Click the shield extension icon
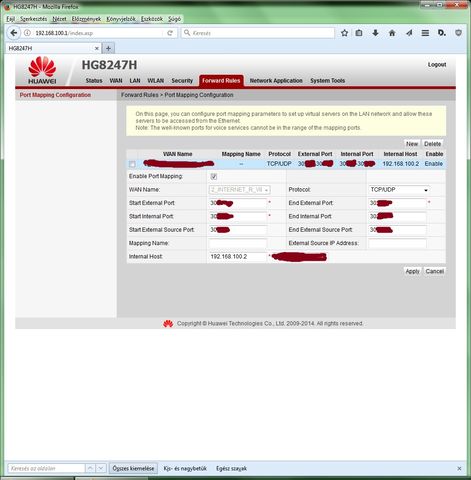The image size is (471, 480). click(459, 33)
